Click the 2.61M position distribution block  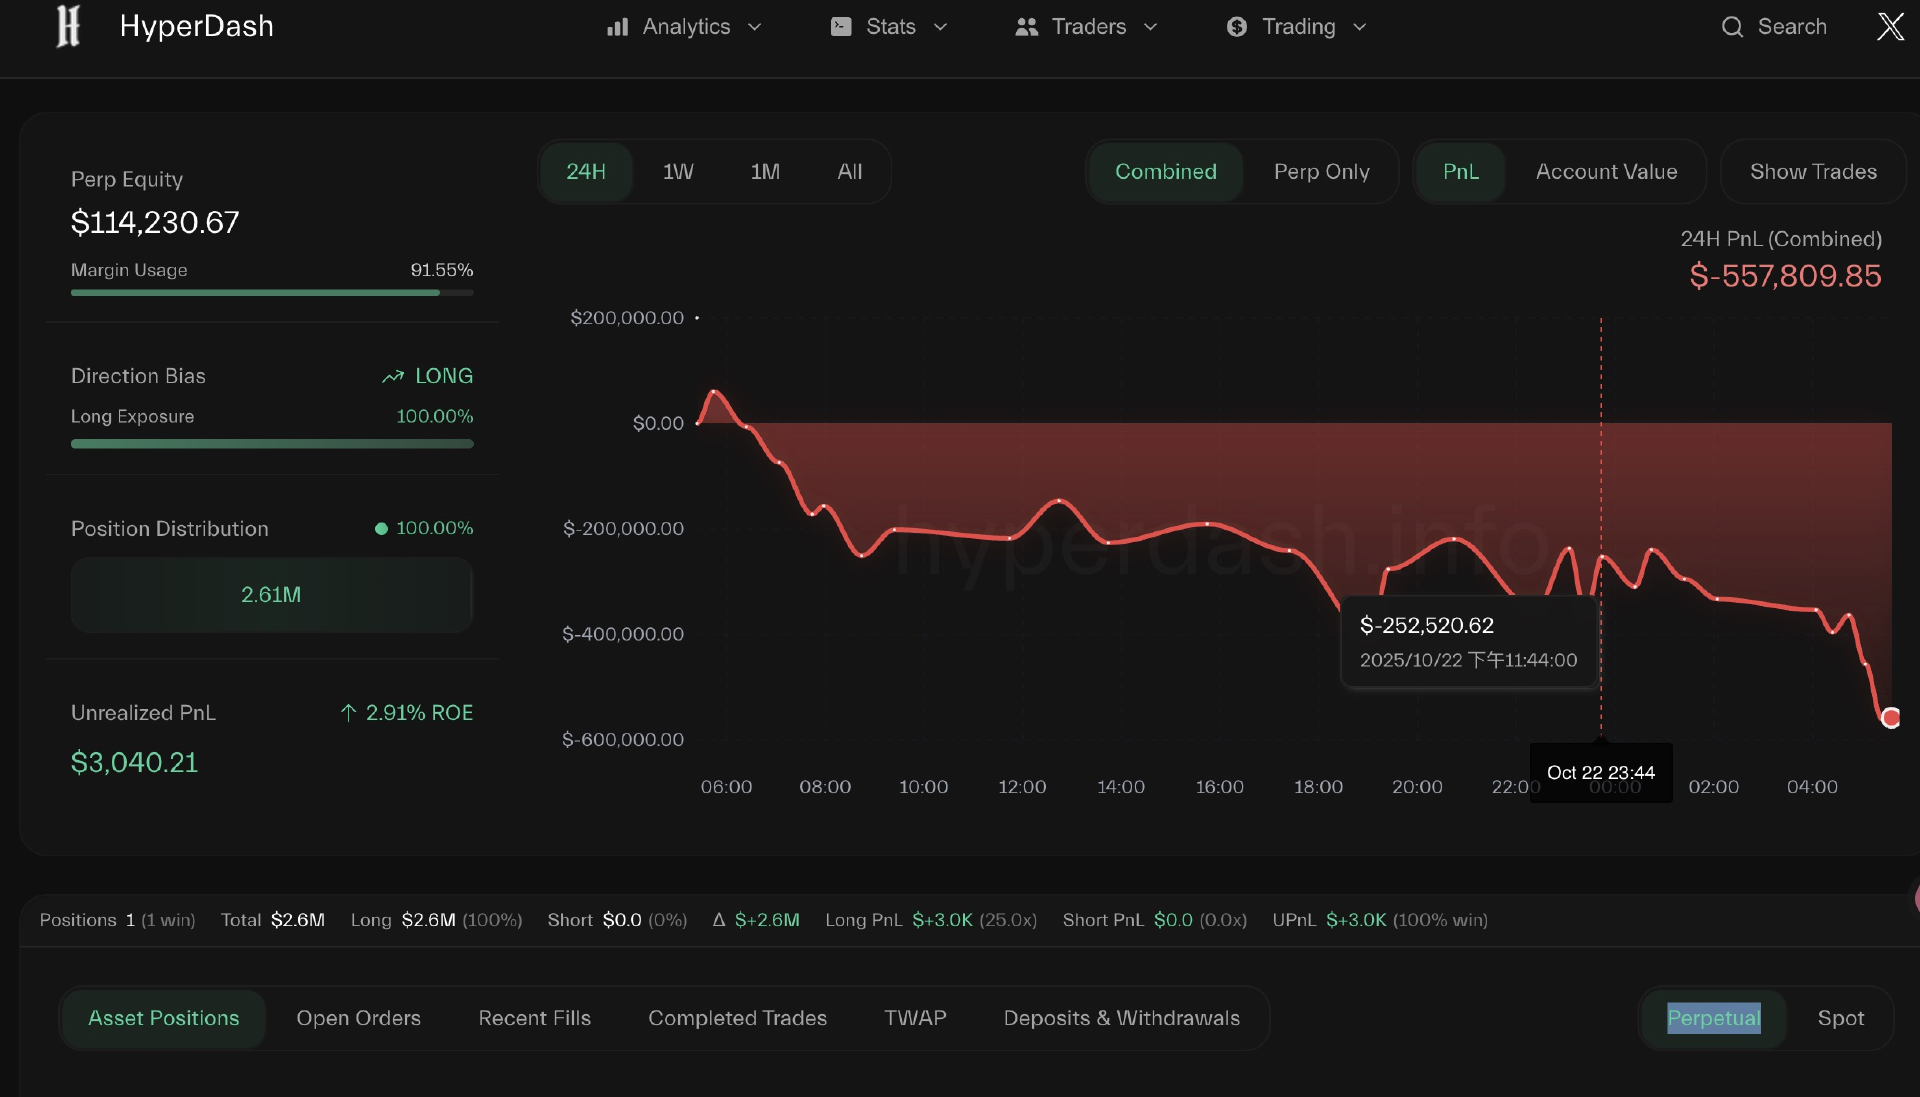point(271,595)
